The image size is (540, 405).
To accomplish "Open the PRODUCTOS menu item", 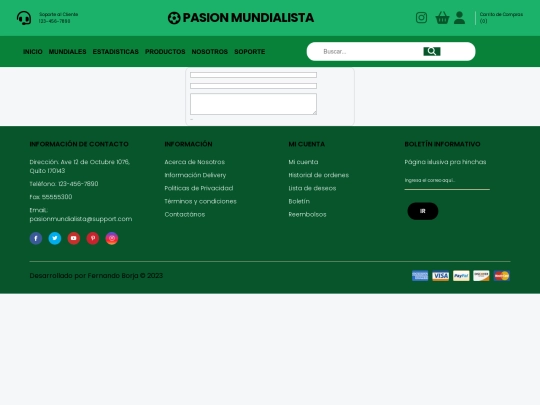I will point(165,52).
